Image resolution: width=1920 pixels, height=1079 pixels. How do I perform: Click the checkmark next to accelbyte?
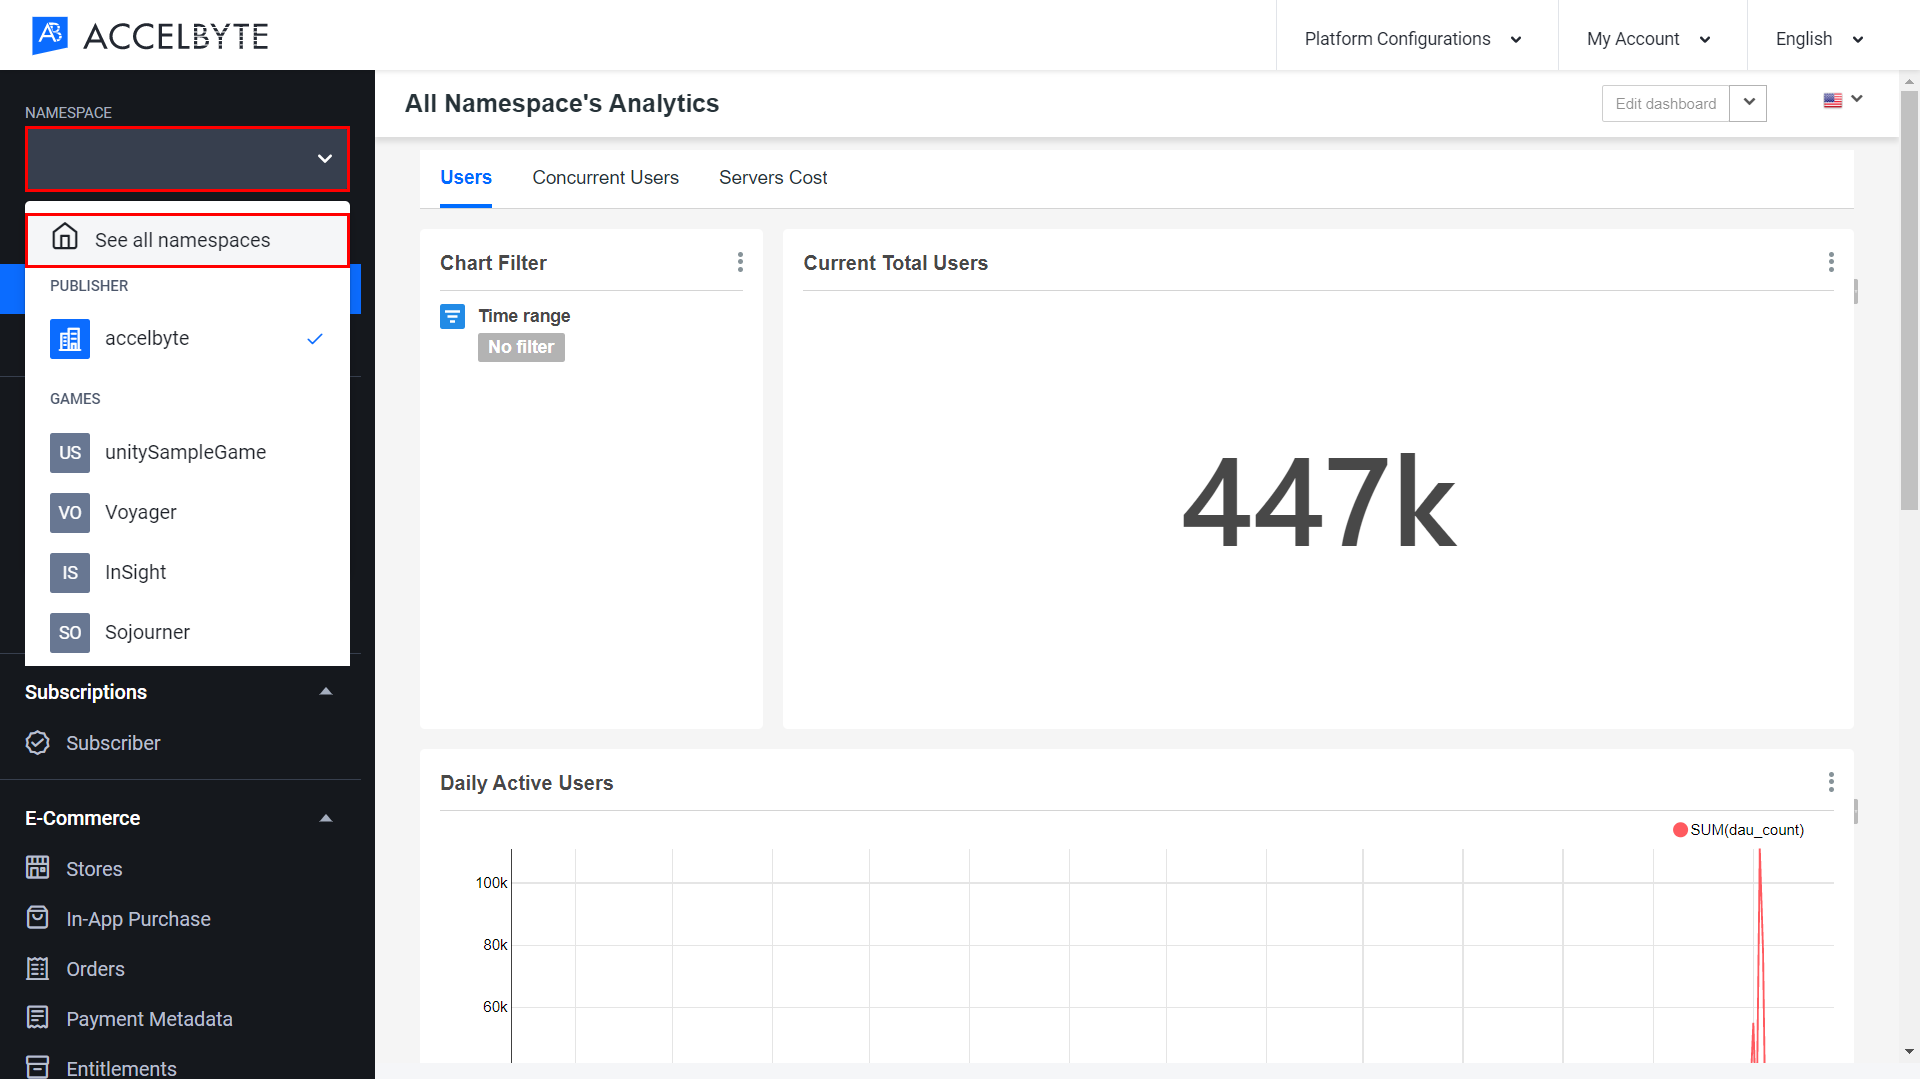click(x=315, y=339)
